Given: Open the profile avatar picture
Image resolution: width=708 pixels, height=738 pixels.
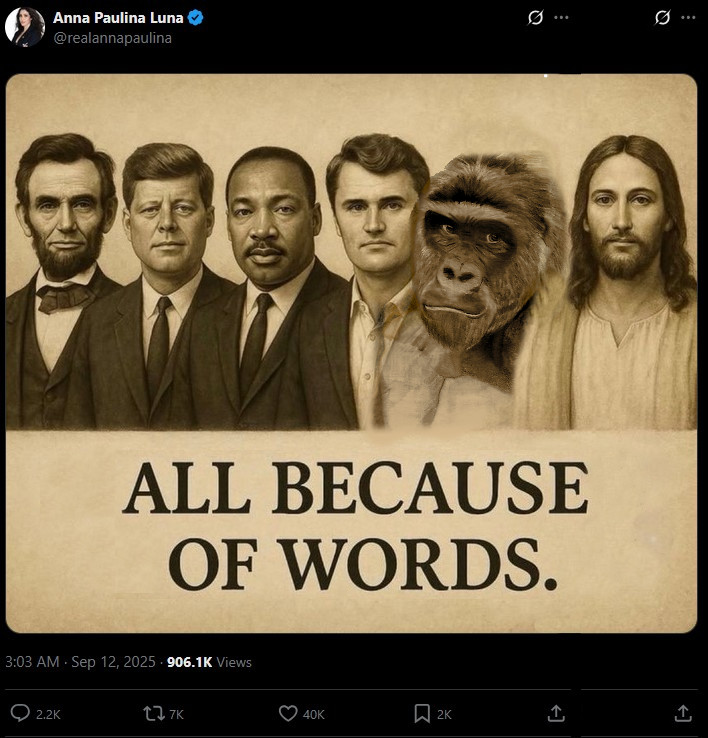Looking at the screenshot, I should tap(25, 27).
